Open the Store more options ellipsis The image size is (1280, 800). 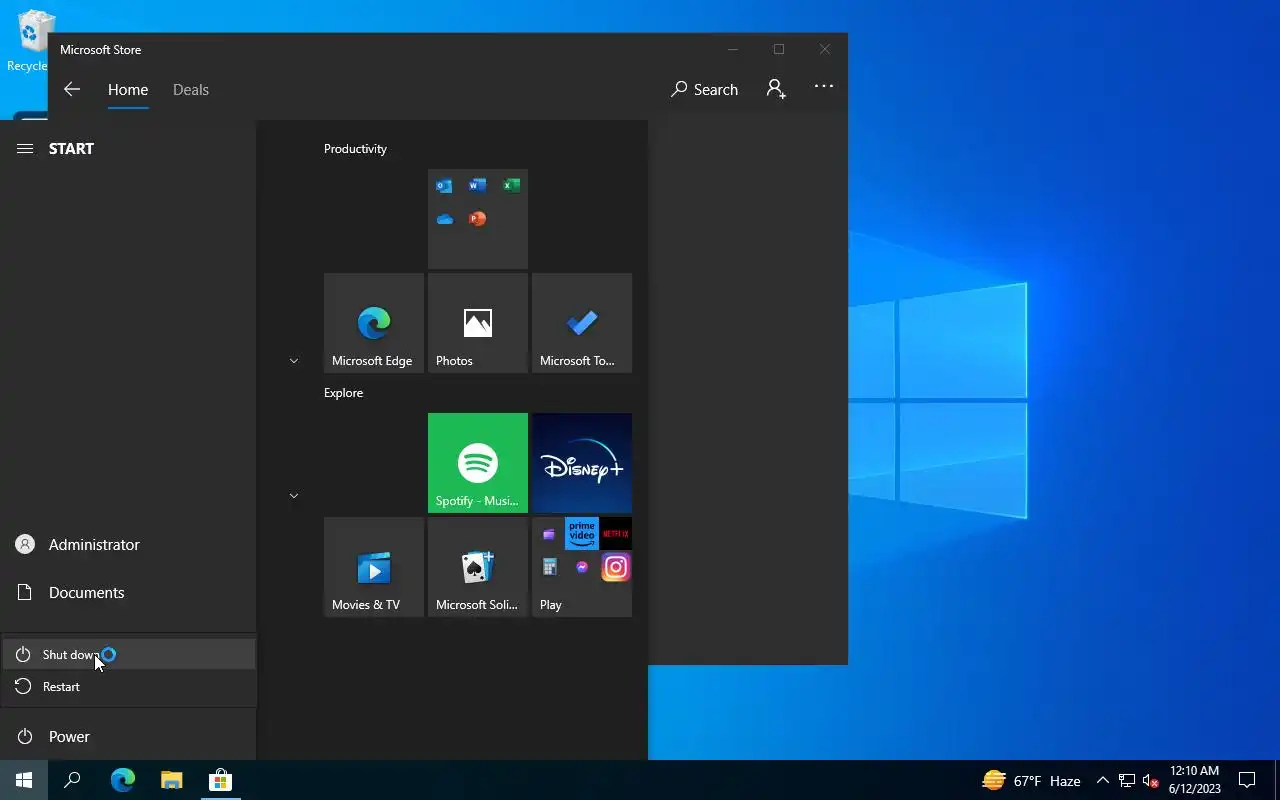pyautogui.click(x=823, y=87)
